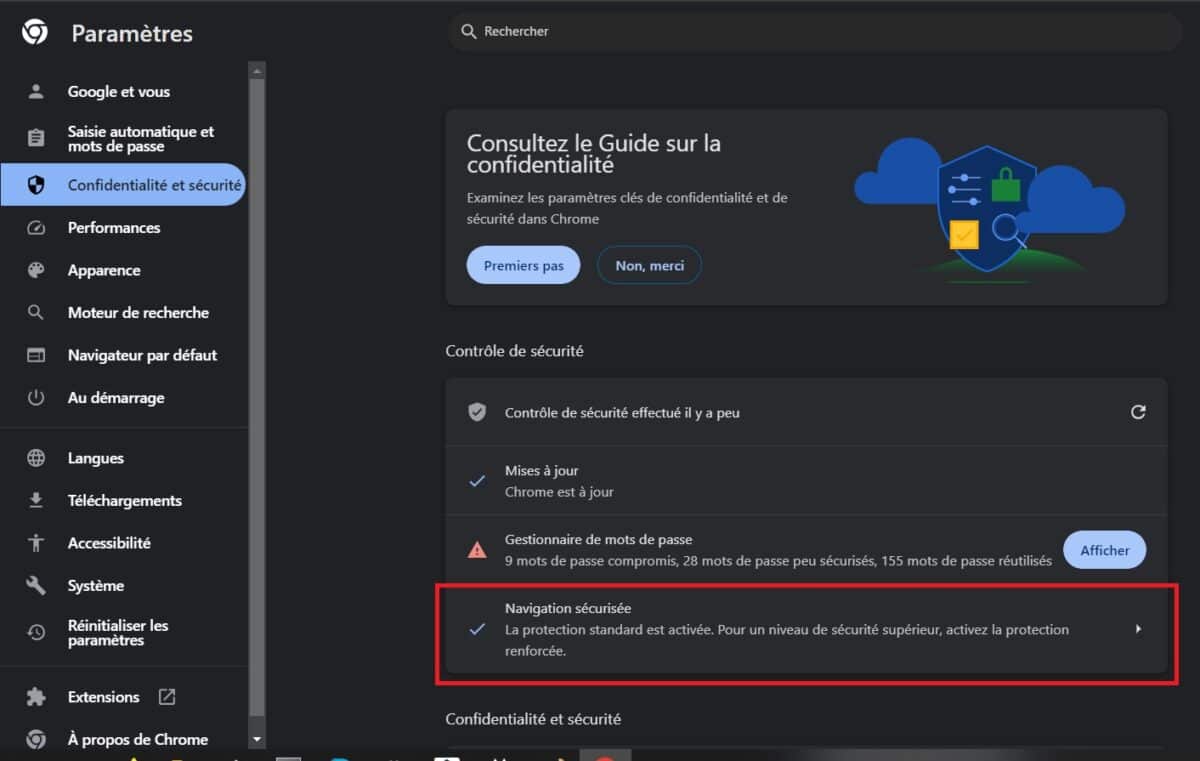
Task: Click the reset clock icon for Réinitialiser
Action: (36, 633)
